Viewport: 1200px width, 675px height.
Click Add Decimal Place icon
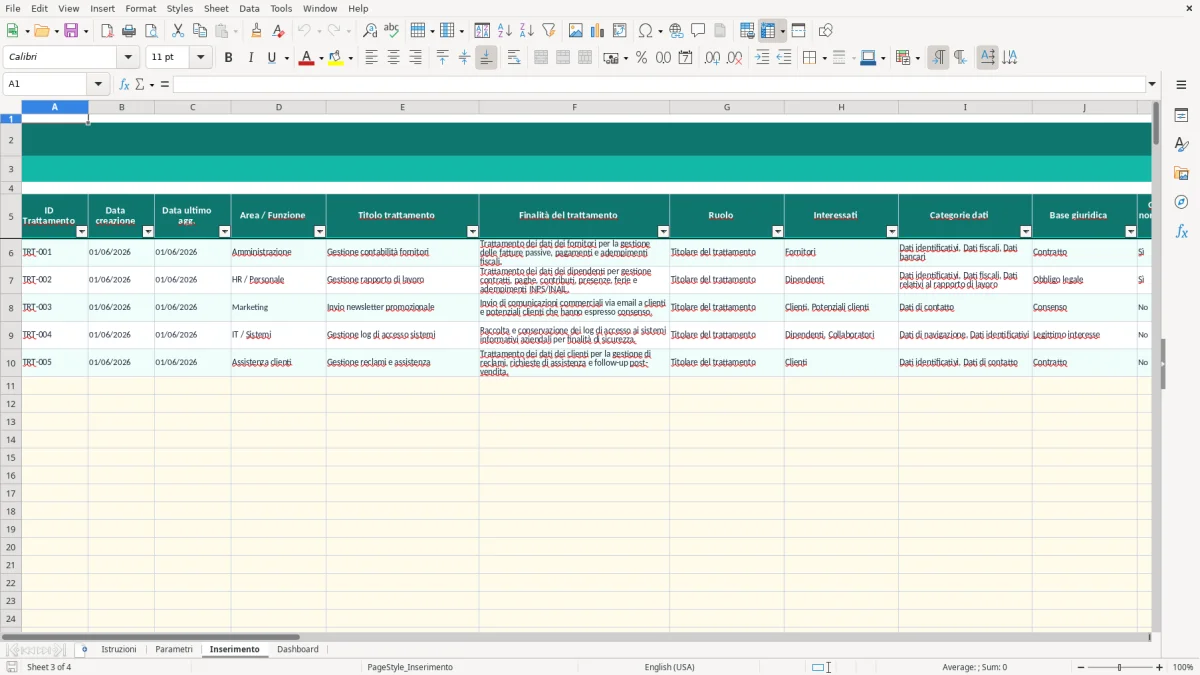coord(712,58)
